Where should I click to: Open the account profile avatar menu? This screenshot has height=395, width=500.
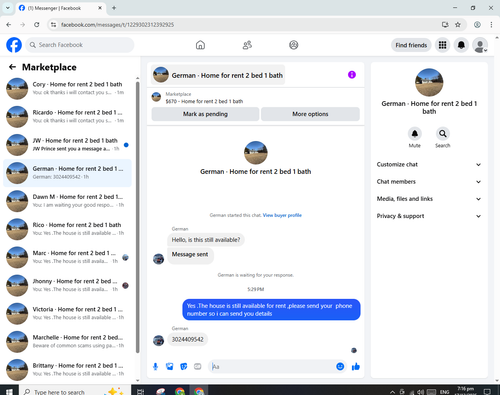coord(480,45)
